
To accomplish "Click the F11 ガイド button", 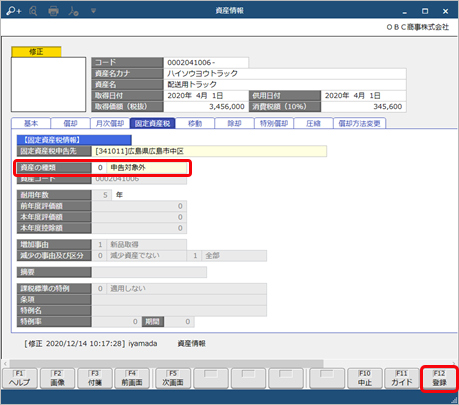I will [x=402, y=378].
